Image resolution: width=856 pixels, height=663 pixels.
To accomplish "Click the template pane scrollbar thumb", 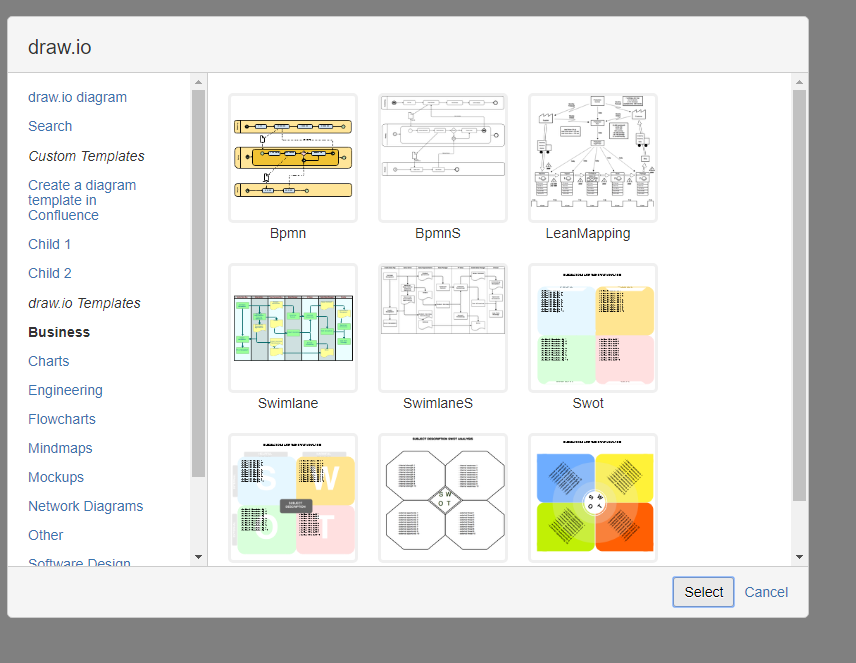I will pyautogui.click(x=799, y=295).
